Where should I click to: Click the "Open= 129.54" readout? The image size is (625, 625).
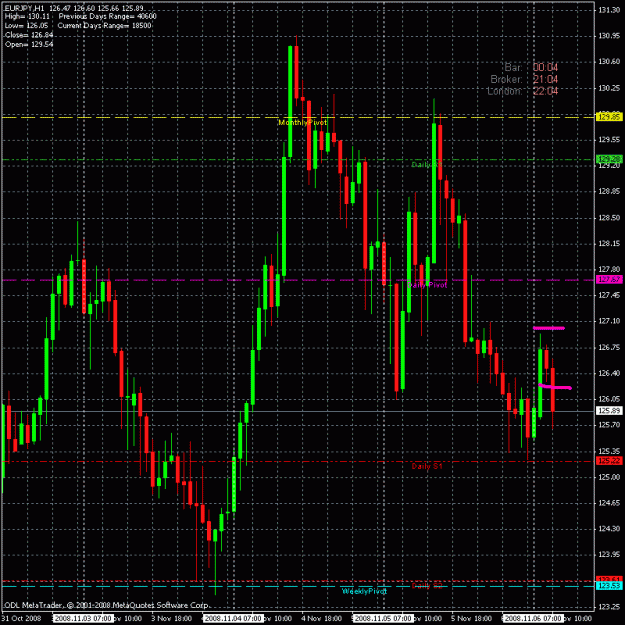29,44
